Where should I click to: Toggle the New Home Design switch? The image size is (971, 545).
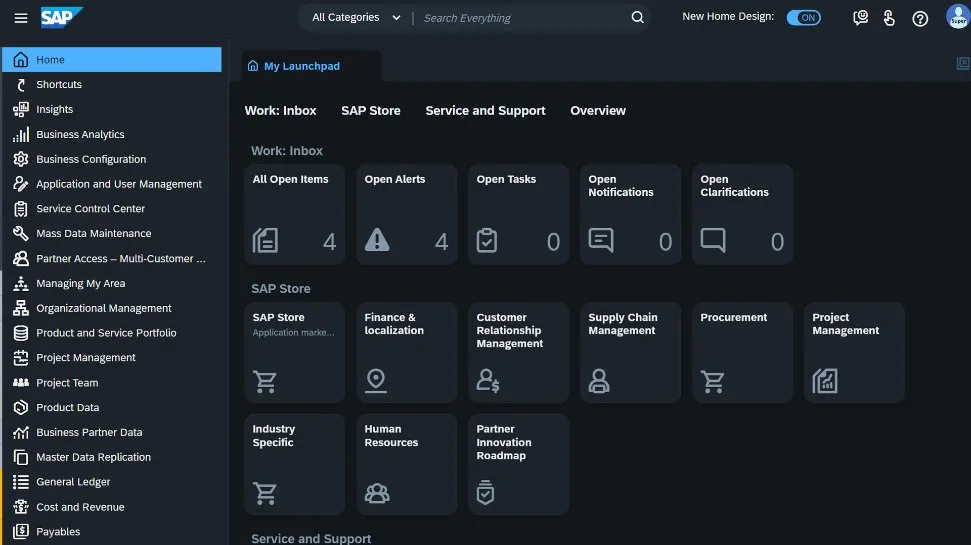click(x=803, y=18)
